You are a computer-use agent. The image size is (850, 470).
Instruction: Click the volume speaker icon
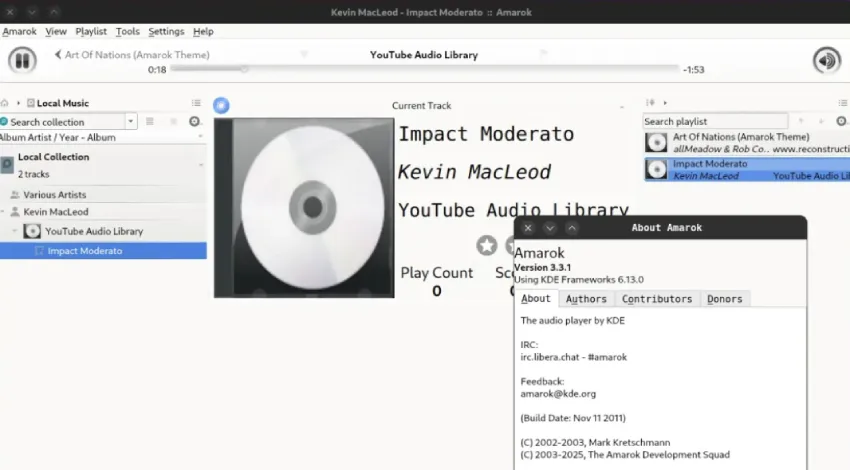tap(826, 60)
